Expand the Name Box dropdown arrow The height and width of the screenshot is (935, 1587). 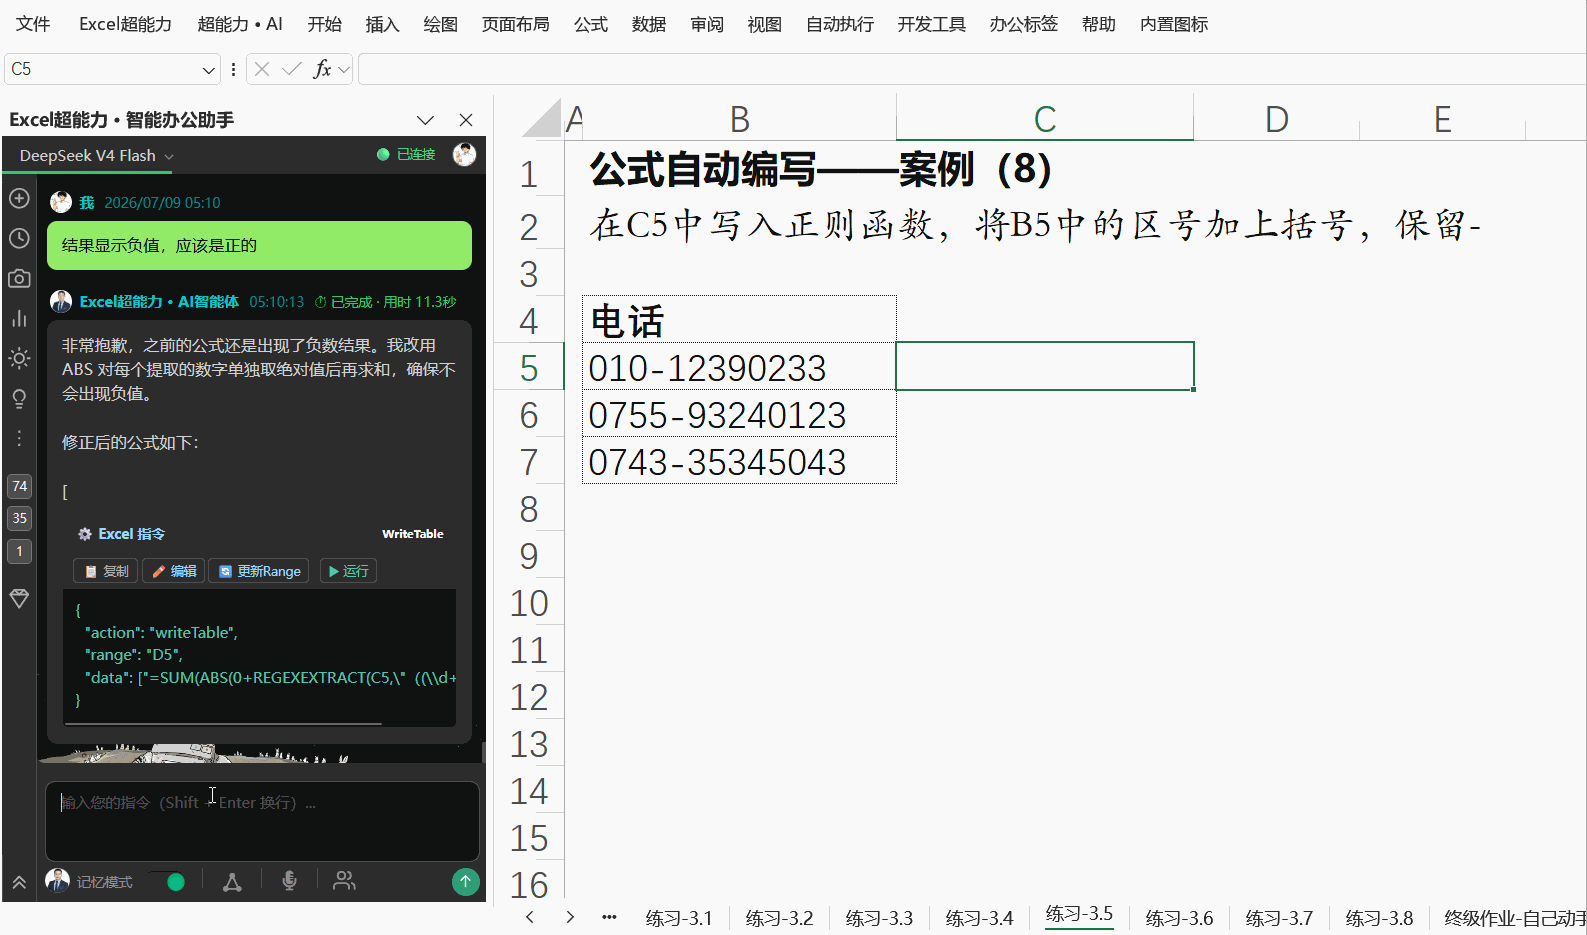click(x=208, y=69)
